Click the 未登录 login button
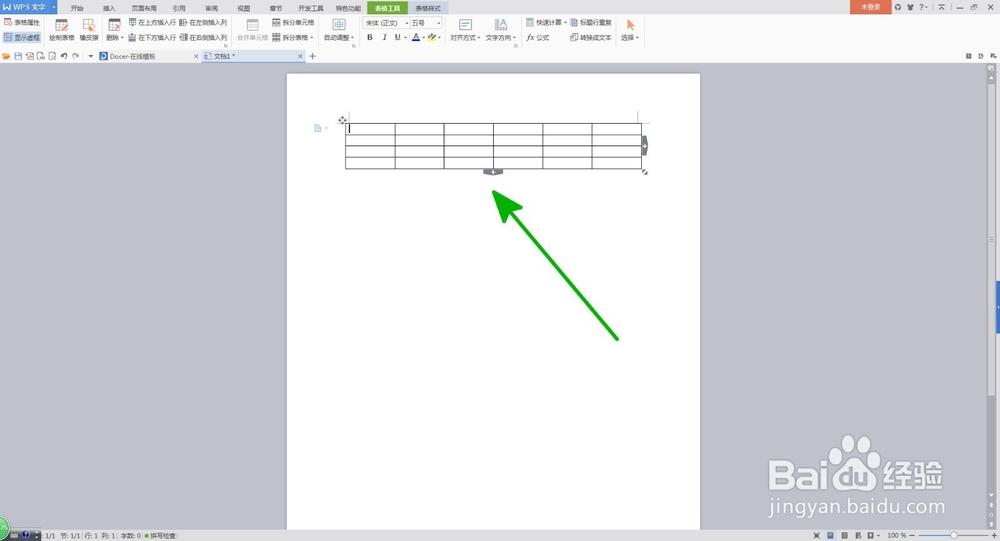Image resolution: width=1000 pixels, height=541 pixels. (x=871, y=7)
